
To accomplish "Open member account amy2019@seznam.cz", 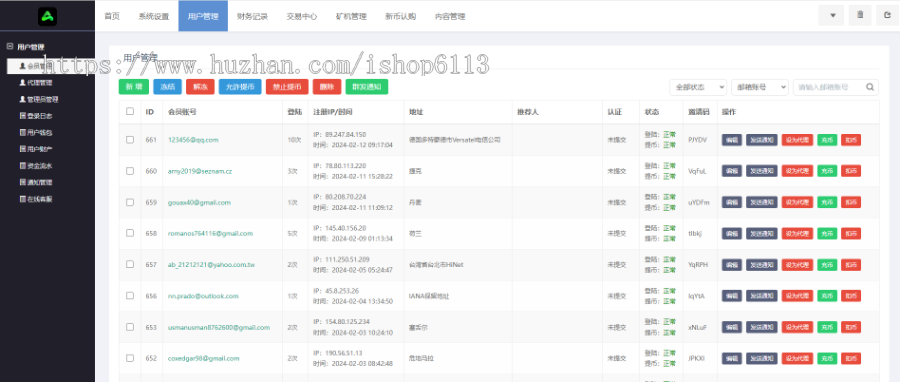I will [200, 171].
